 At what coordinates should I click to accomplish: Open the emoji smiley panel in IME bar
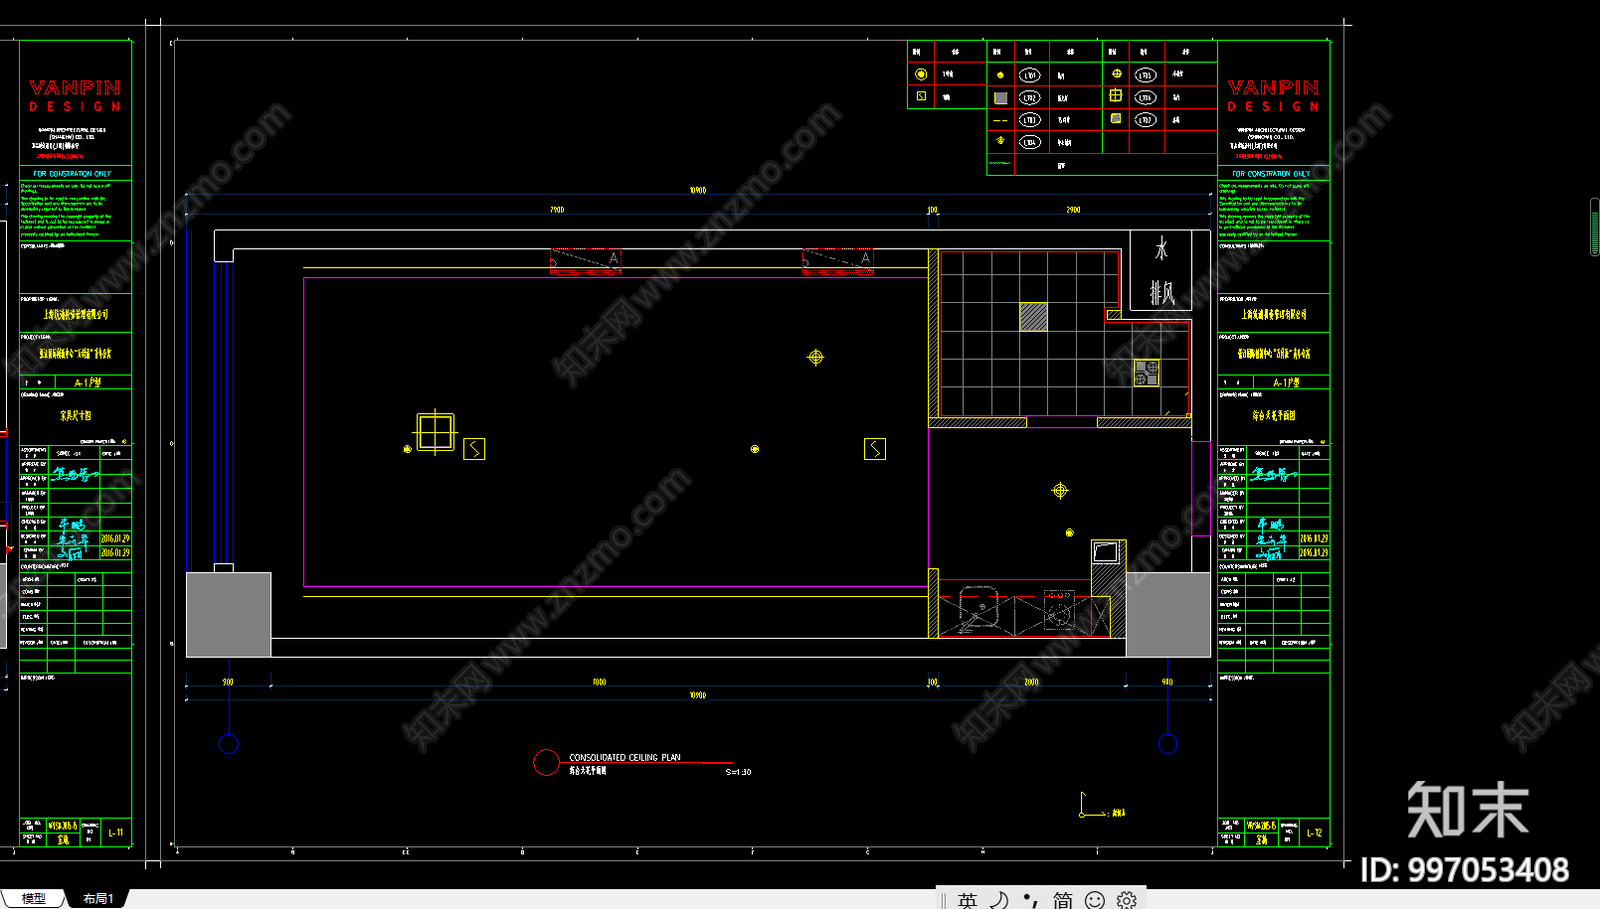[1095, 900]
